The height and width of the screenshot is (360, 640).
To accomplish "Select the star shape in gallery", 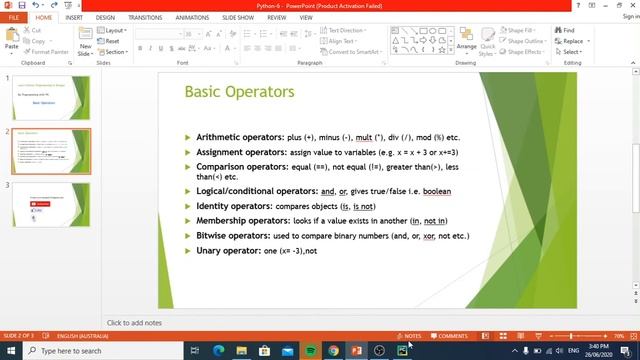I will (x=442, y=50).
